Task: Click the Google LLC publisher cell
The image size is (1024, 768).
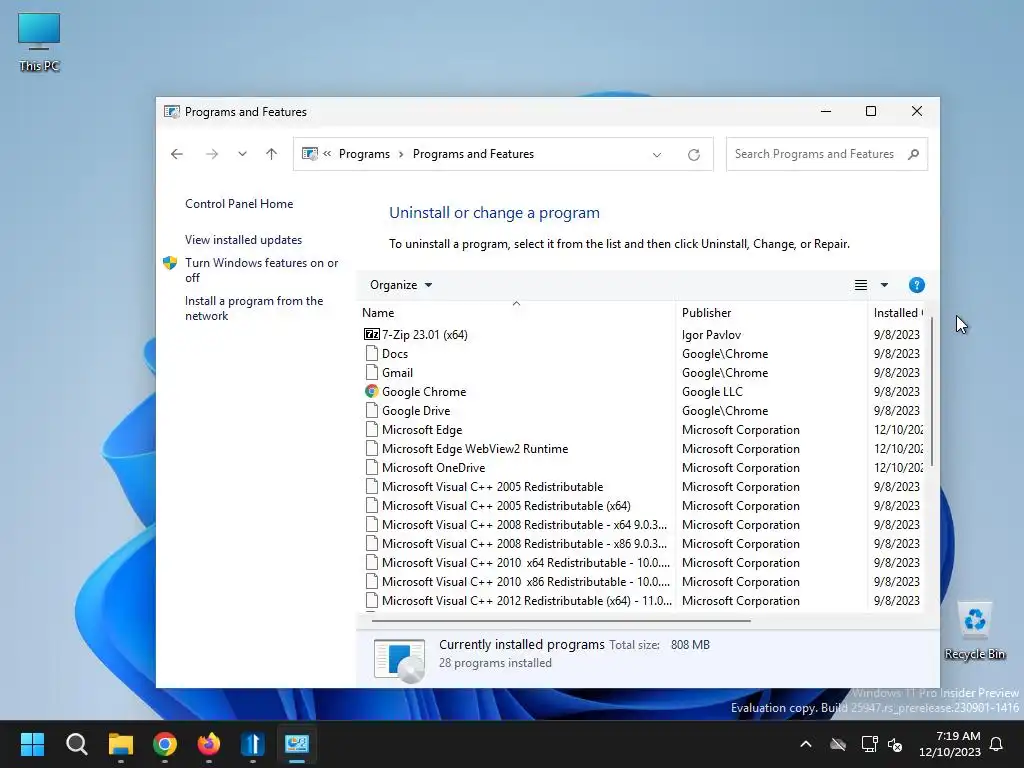Action: click(712, 392)
